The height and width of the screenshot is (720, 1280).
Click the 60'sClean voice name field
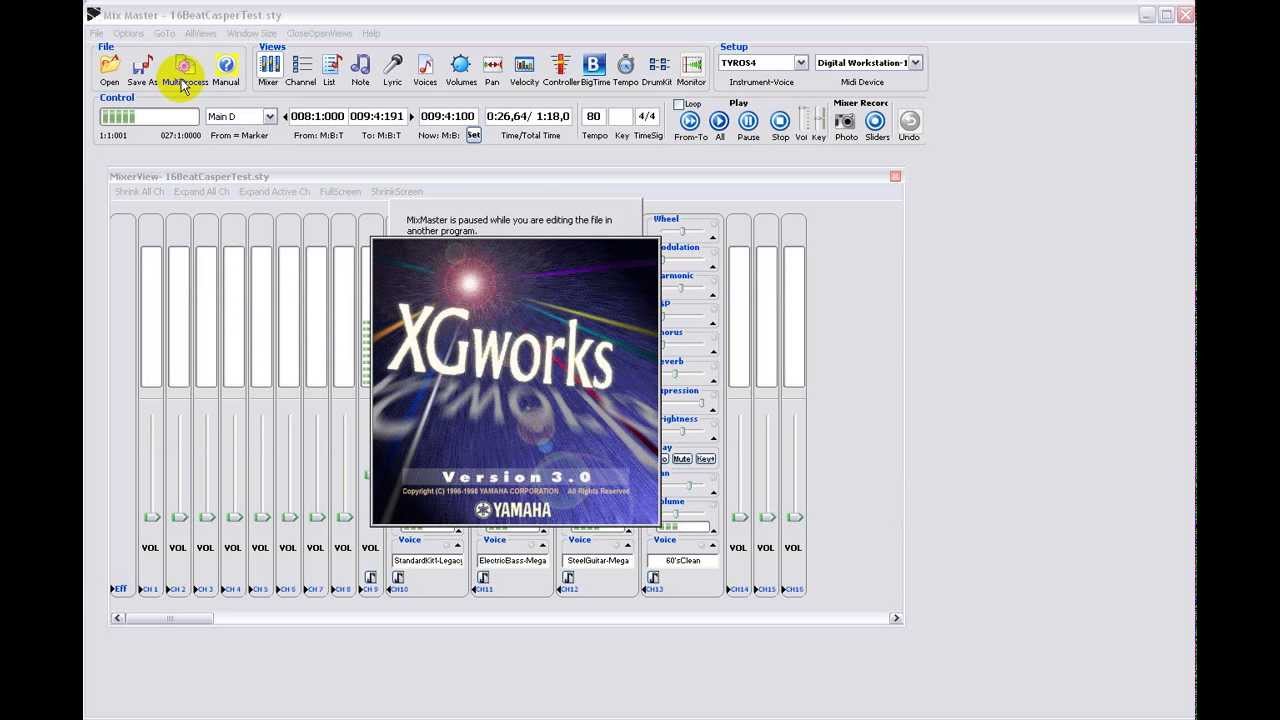pos(683,561)
